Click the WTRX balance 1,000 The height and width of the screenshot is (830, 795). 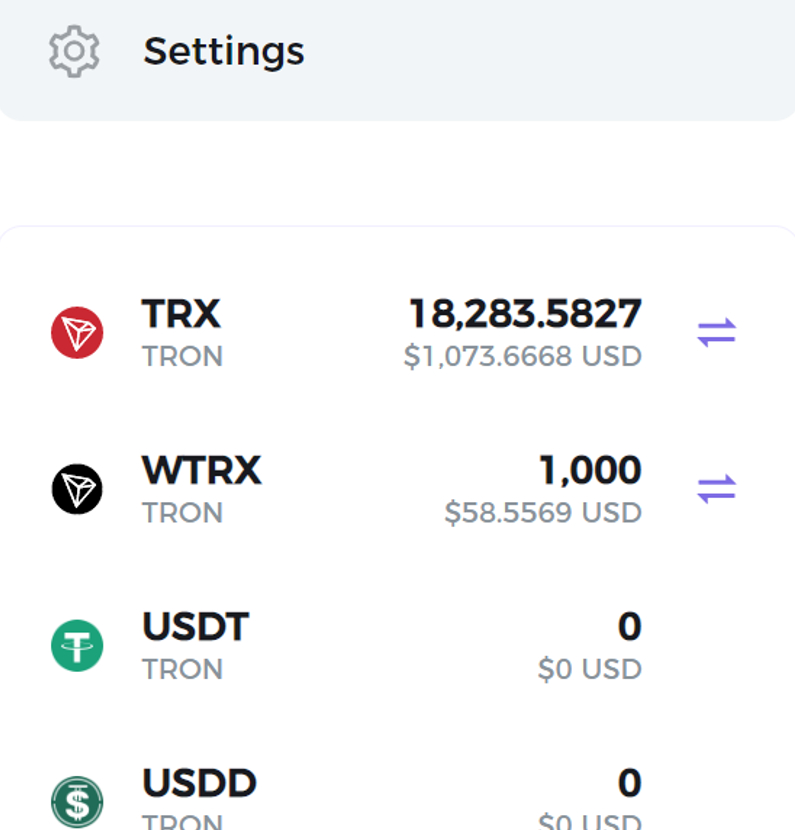590,470
